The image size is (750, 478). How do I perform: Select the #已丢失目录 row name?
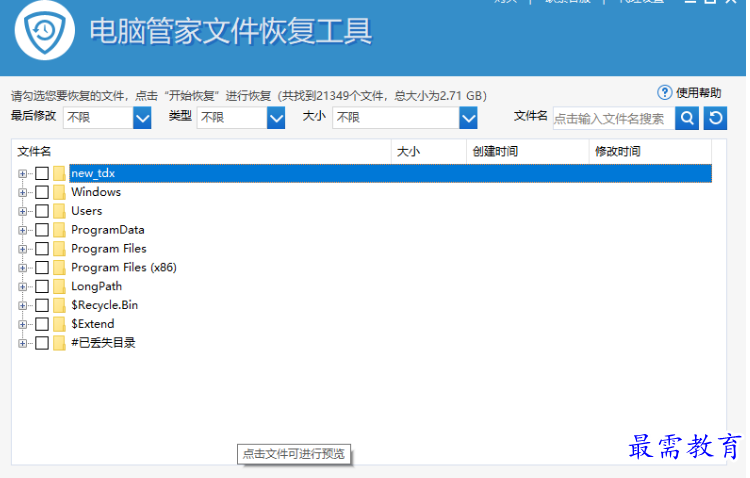click(x=103, y=343)
